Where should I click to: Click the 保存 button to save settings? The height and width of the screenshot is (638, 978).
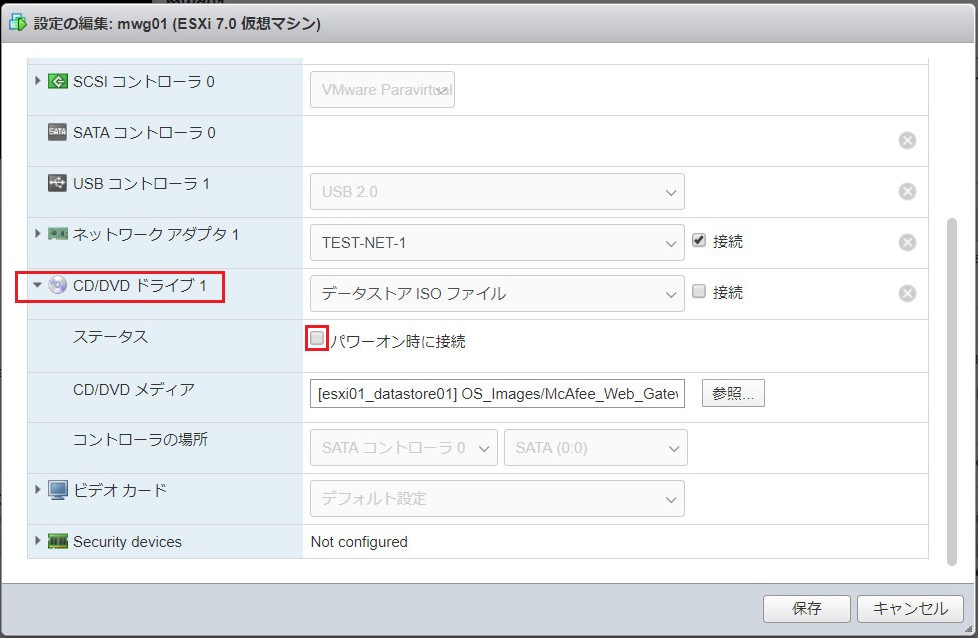(x=806, y=608)
